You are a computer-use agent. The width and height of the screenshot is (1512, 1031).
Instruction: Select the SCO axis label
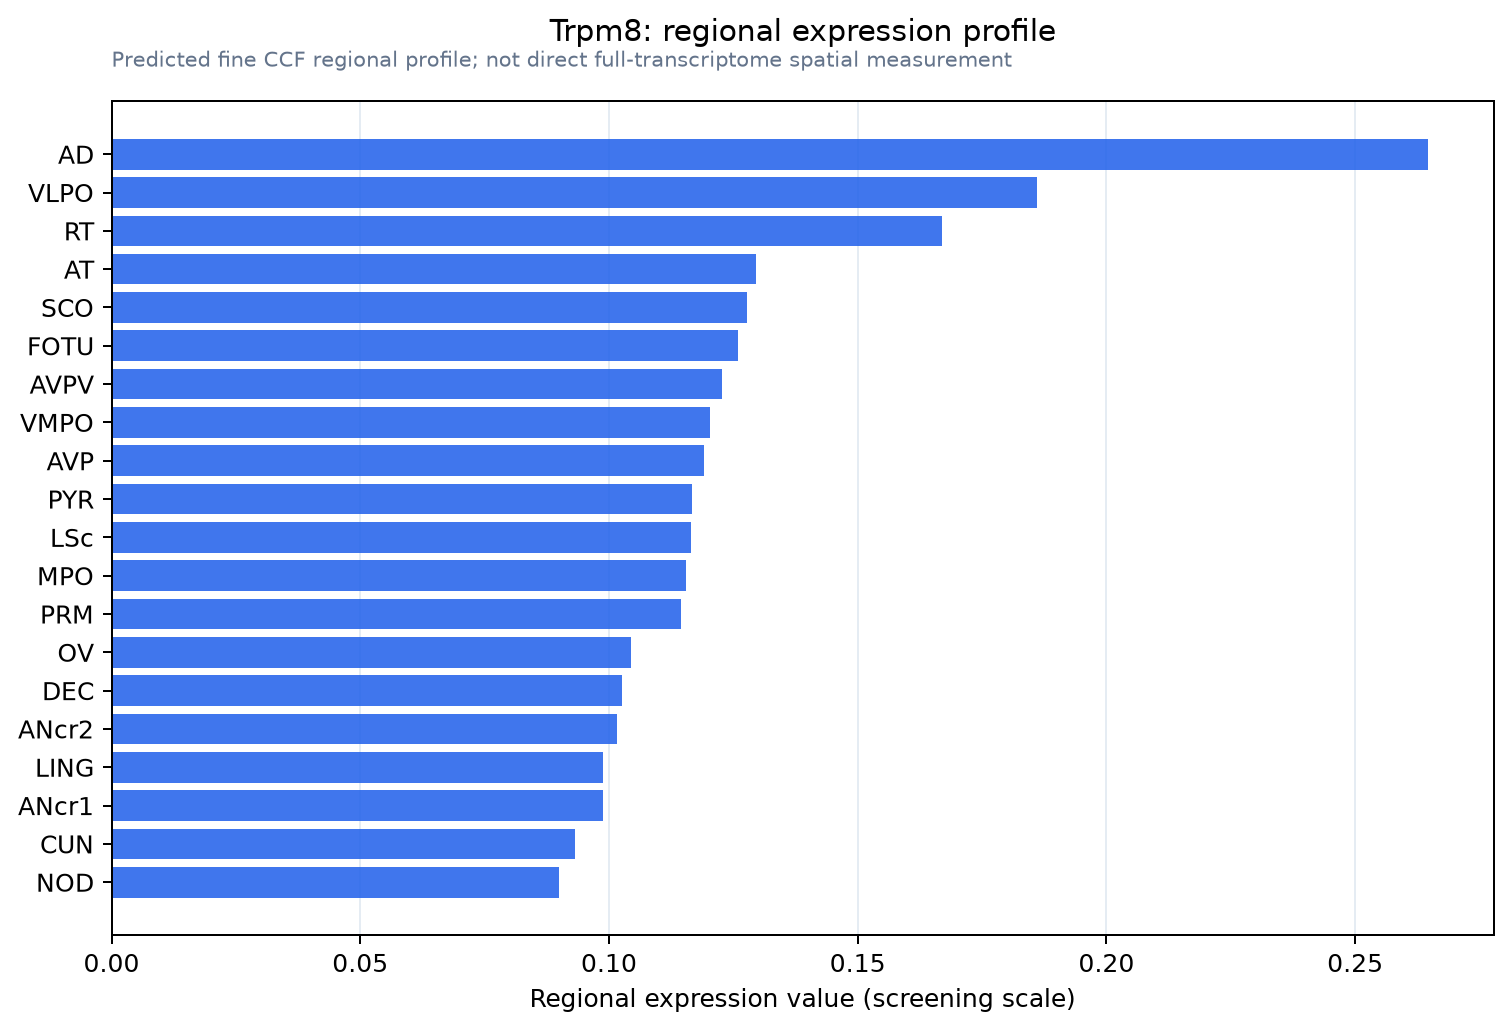68,308
